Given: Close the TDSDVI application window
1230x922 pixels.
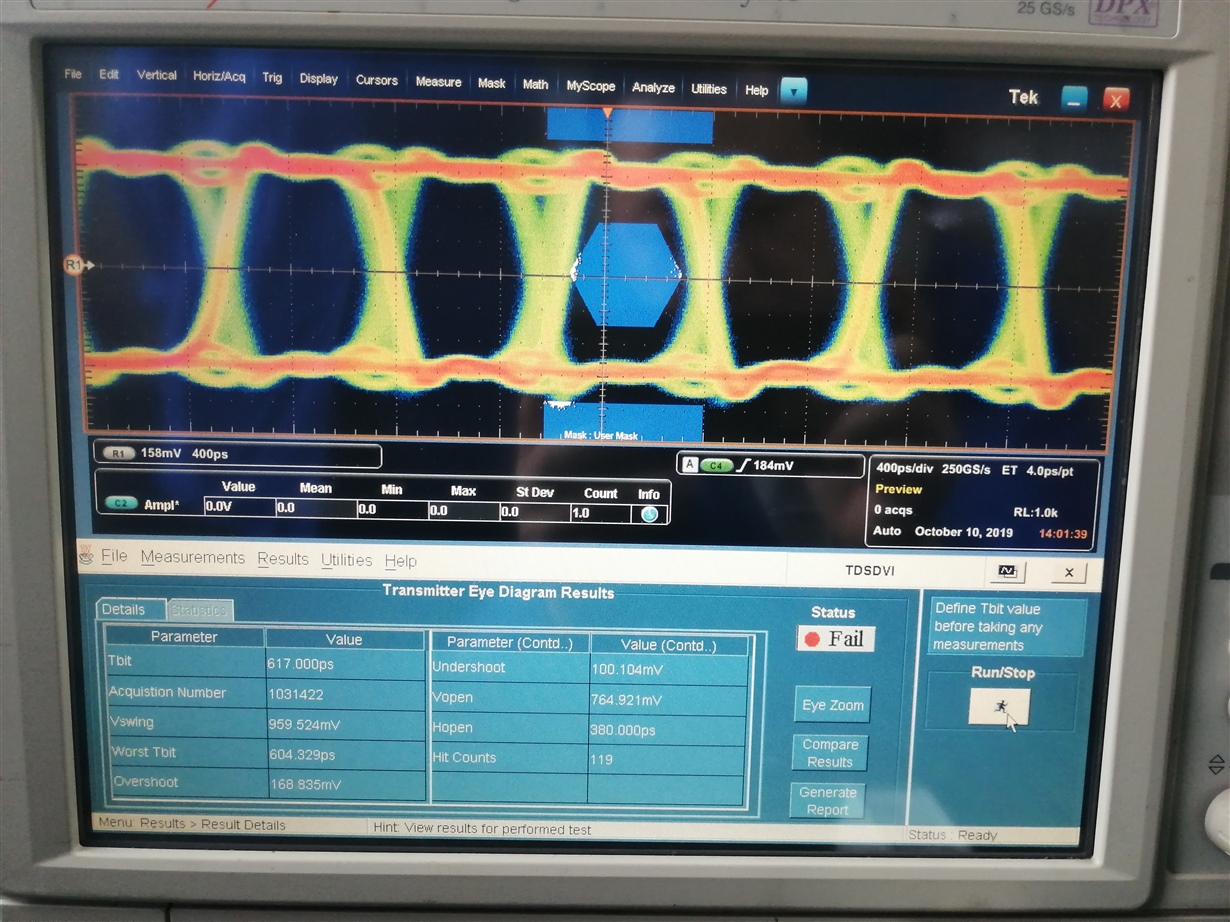Looking at the screenshot, I should (x=1068, y=572).
